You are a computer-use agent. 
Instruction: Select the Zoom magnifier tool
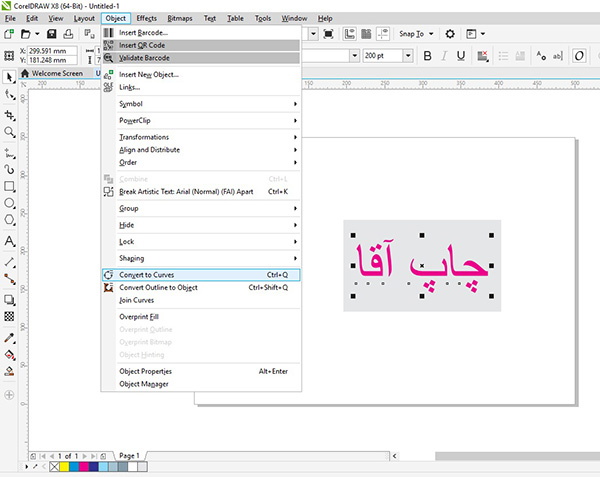pyautogui.click(x=9, y=132)
